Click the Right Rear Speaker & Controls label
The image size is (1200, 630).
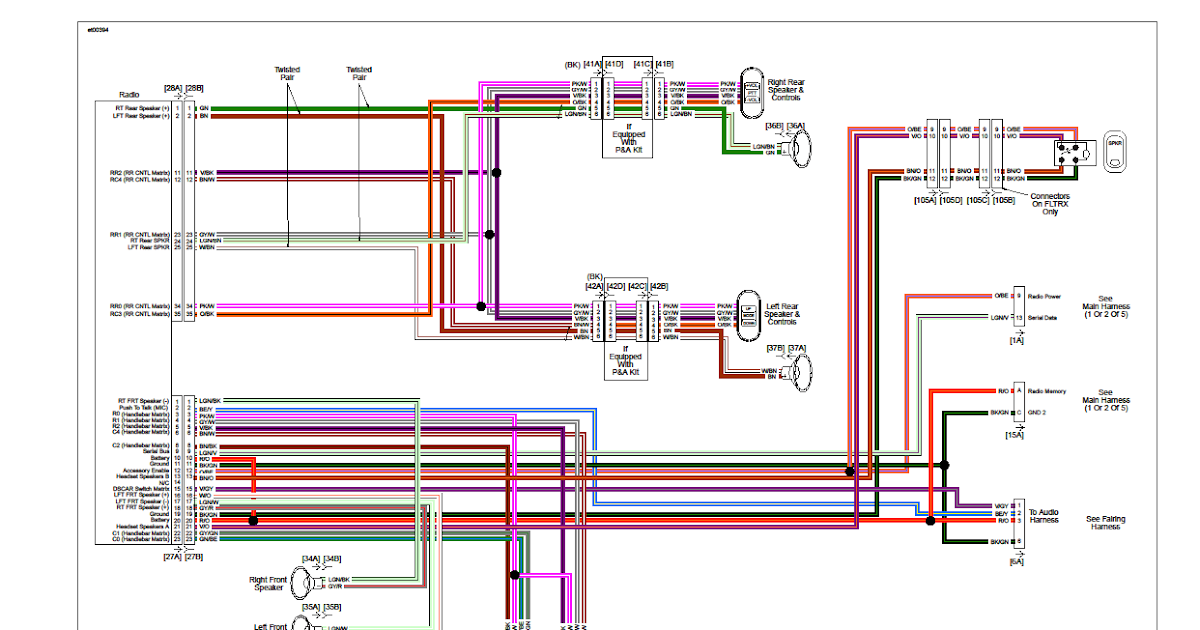[x=786, y=90]
